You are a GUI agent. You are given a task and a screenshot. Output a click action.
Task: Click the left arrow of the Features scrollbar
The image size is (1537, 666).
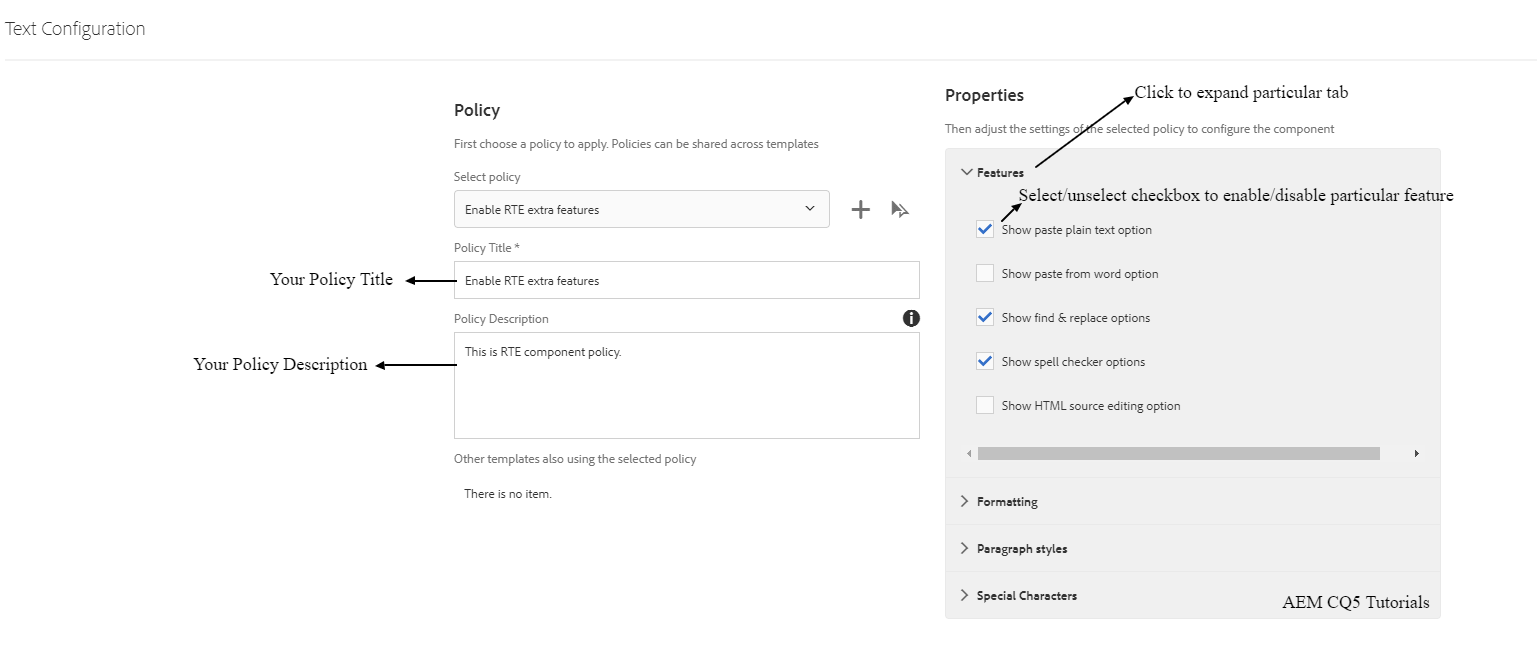(x=968, y=453)
